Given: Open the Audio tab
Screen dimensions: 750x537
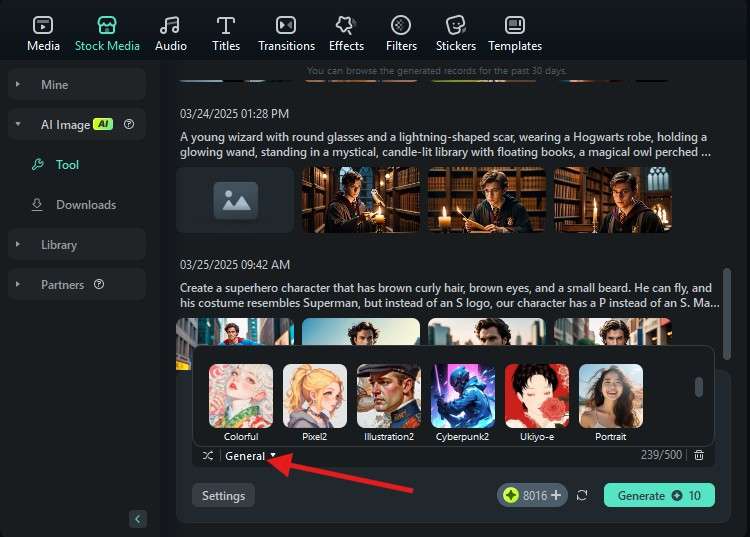Looking at the screenshot, I should pos(170,33).
